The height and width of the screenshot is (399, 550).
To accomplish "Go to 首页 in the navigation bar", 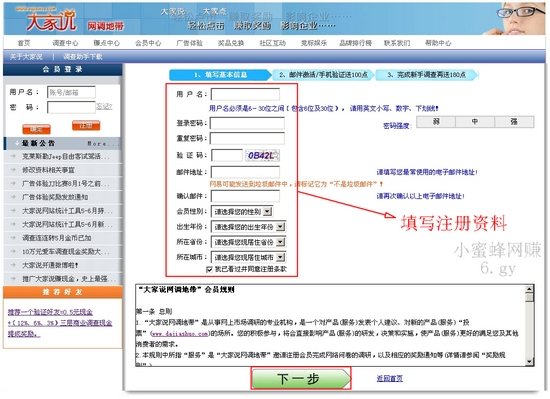I will (24, 43).
